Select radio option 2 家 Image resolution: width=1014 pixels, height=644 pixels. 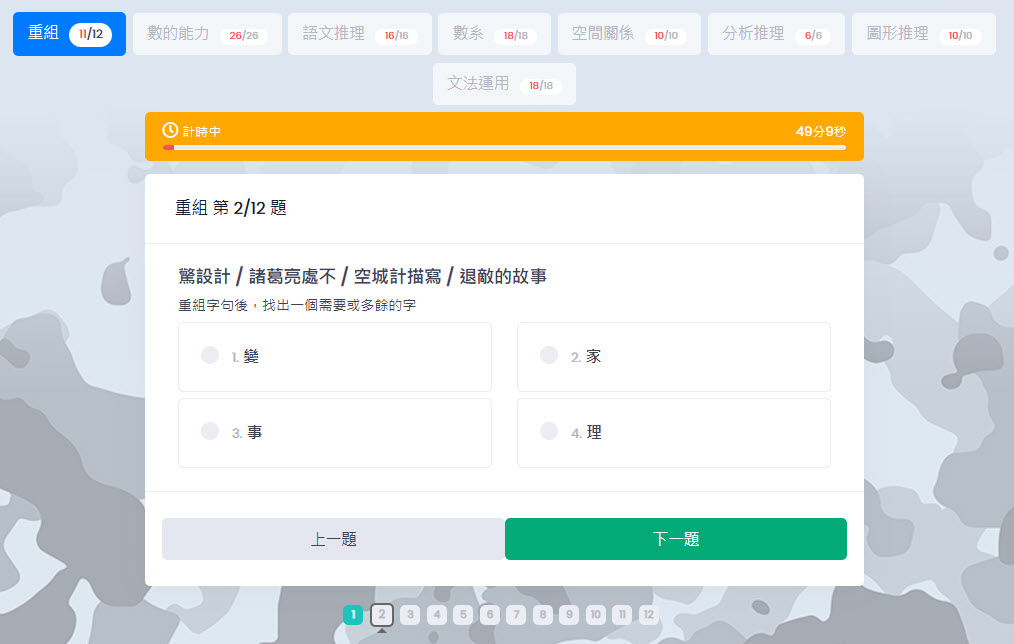tap(548, 355)
